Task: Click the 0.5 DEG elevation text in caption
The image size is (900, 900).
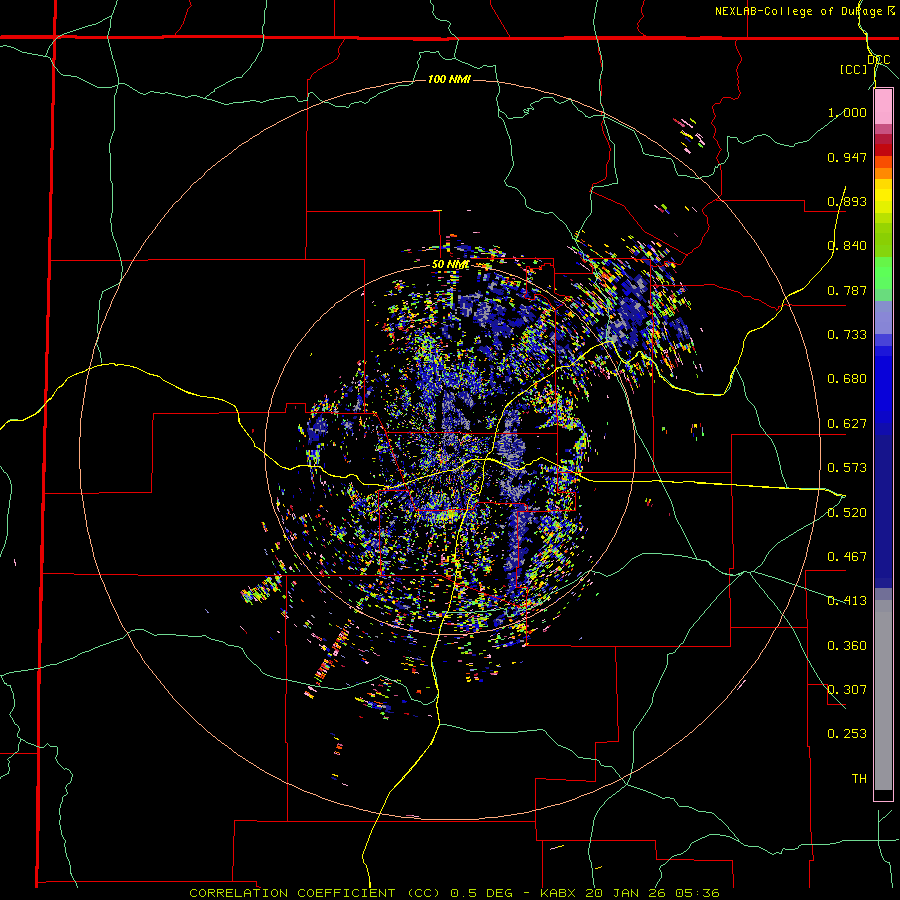Action: 482,893
